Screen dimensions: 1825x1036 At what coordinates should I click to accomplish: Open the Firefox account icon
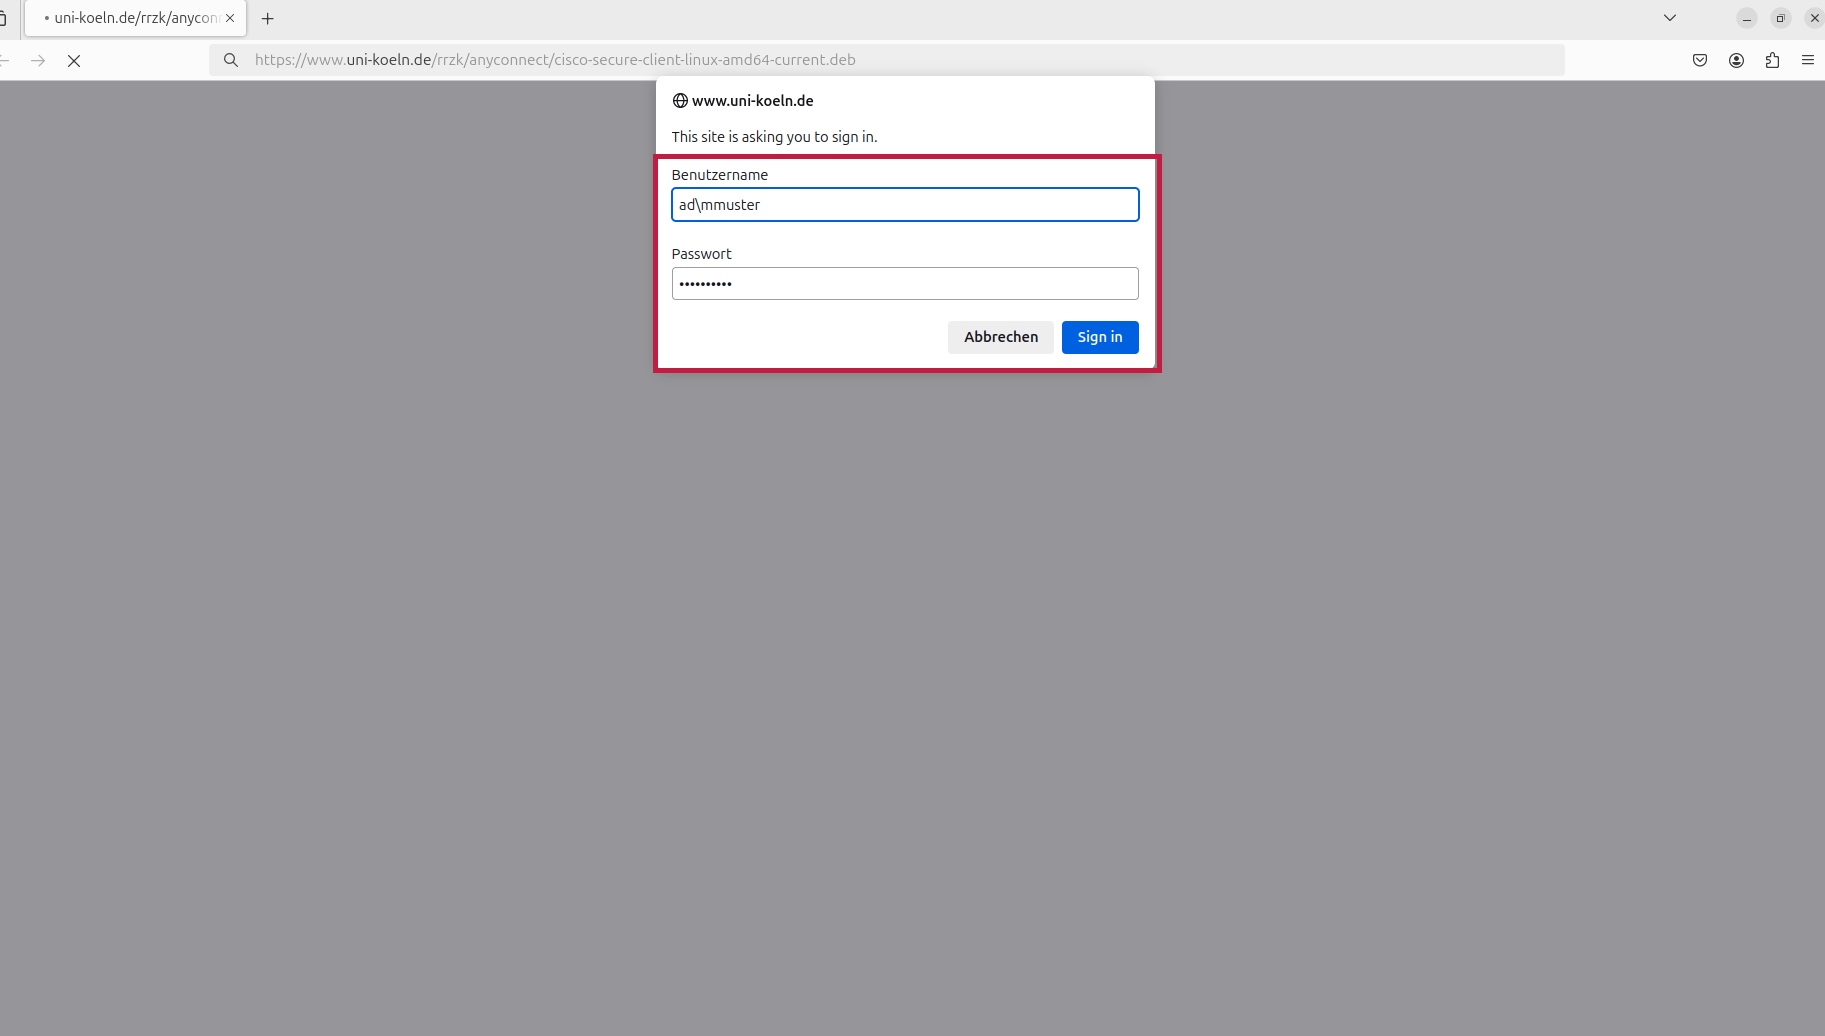[x=1736, y=60]
